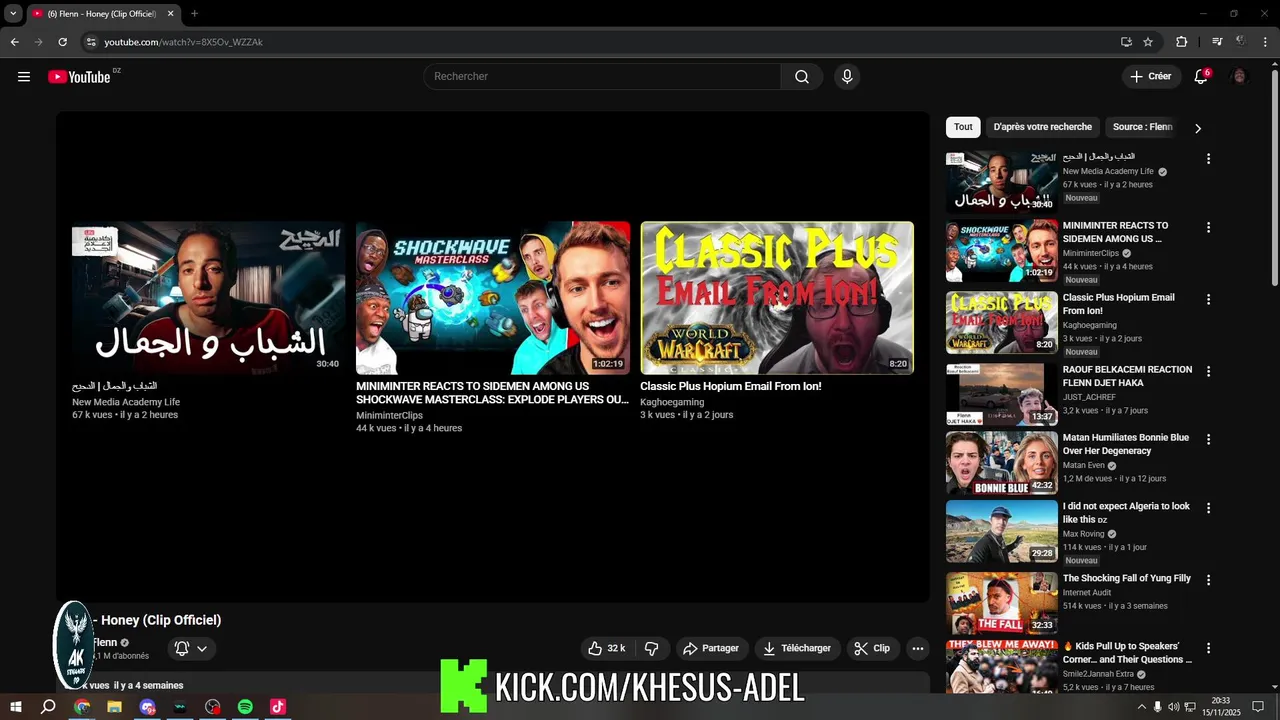This screenshot has width=1280, height=720.
Task: Click the Partager button
Action: click(711, 648)
